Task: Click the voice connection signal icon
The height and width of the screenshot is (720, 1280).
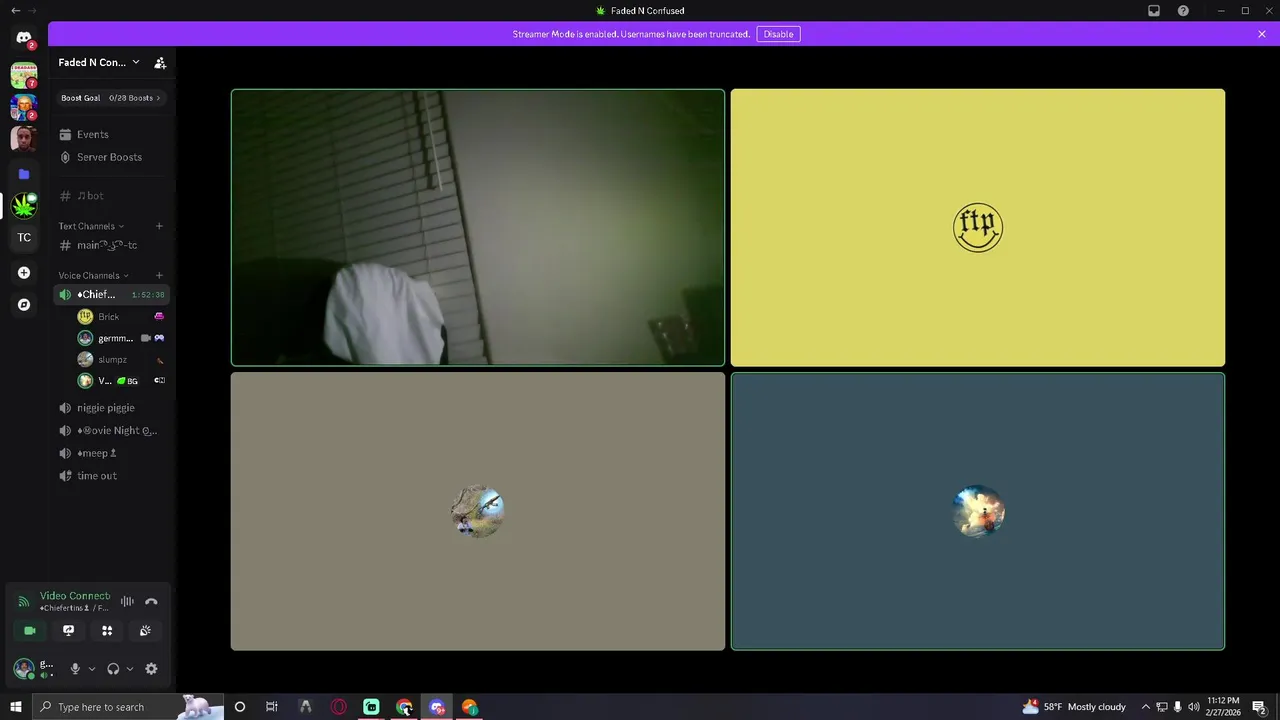Action: point(24,602)
